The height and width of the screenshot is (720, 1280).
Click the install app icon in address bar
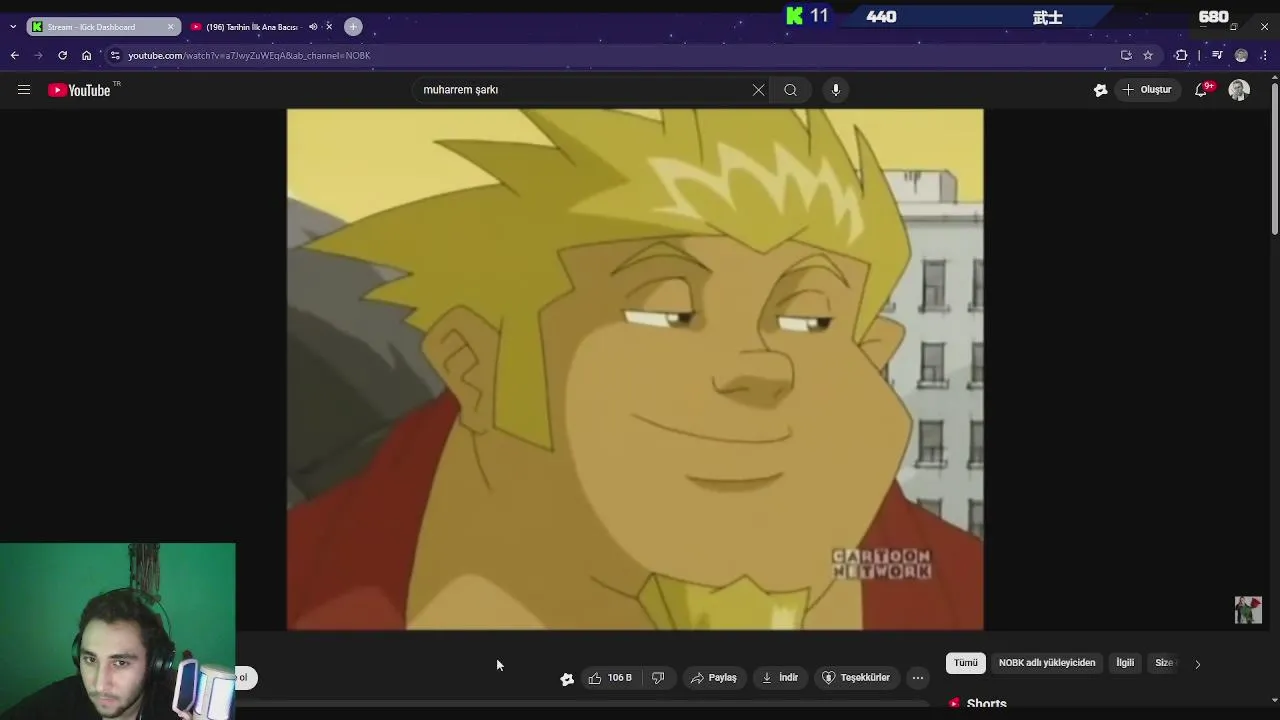[1126, 55]
